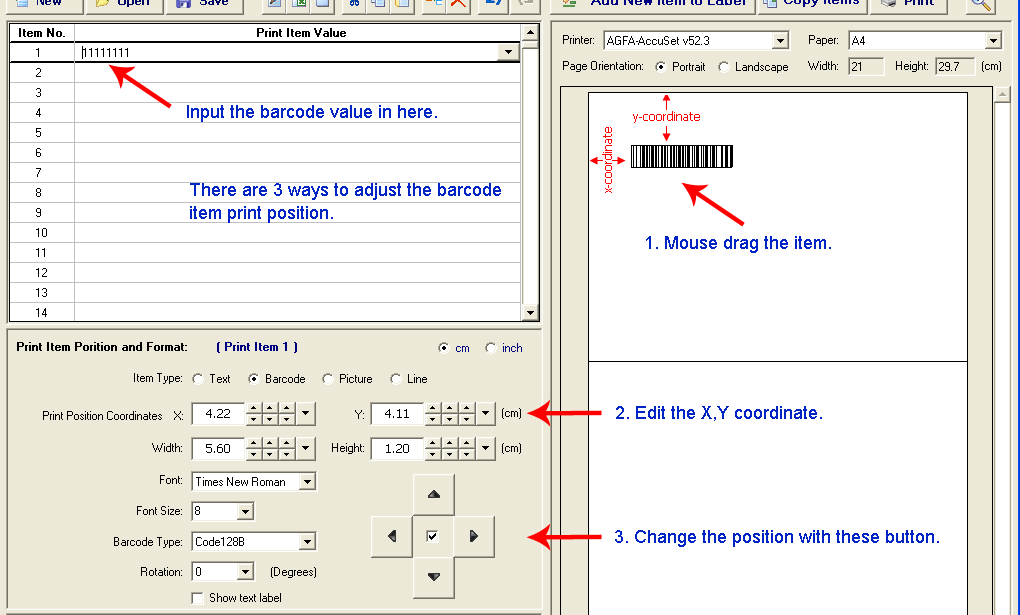Toggle the checkbox in the arrow pad center
1020x615 pixels.
tap(432, 537)
